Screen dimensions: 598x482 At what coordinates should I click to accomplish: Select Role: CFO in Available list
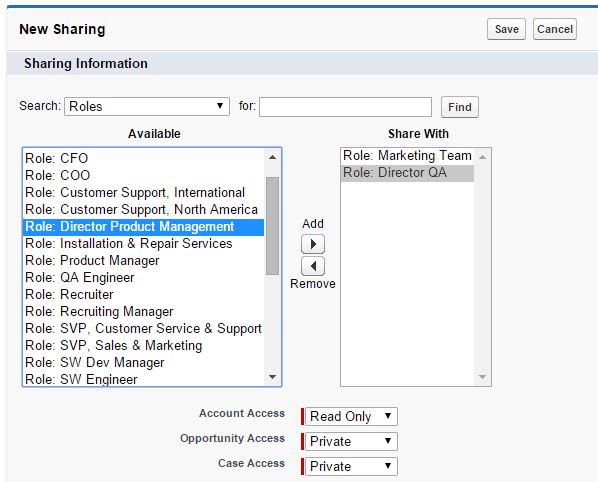pos(143,158)
